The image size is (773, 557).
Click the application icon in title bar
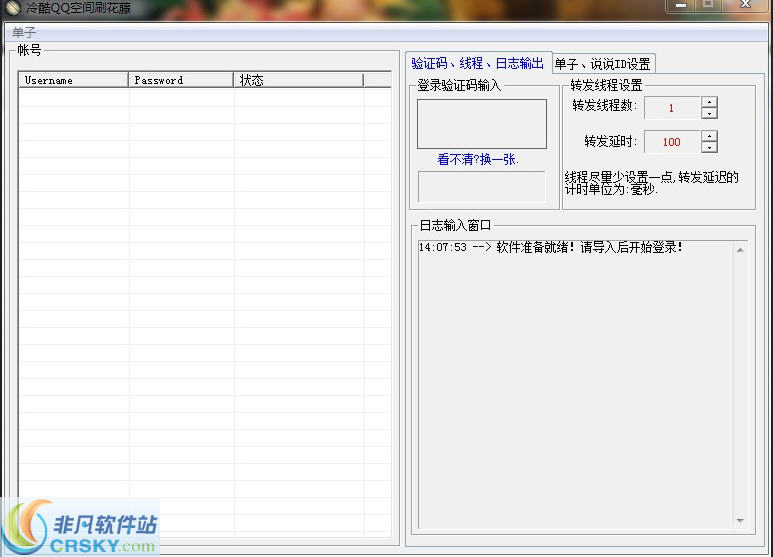click(13, 8)
